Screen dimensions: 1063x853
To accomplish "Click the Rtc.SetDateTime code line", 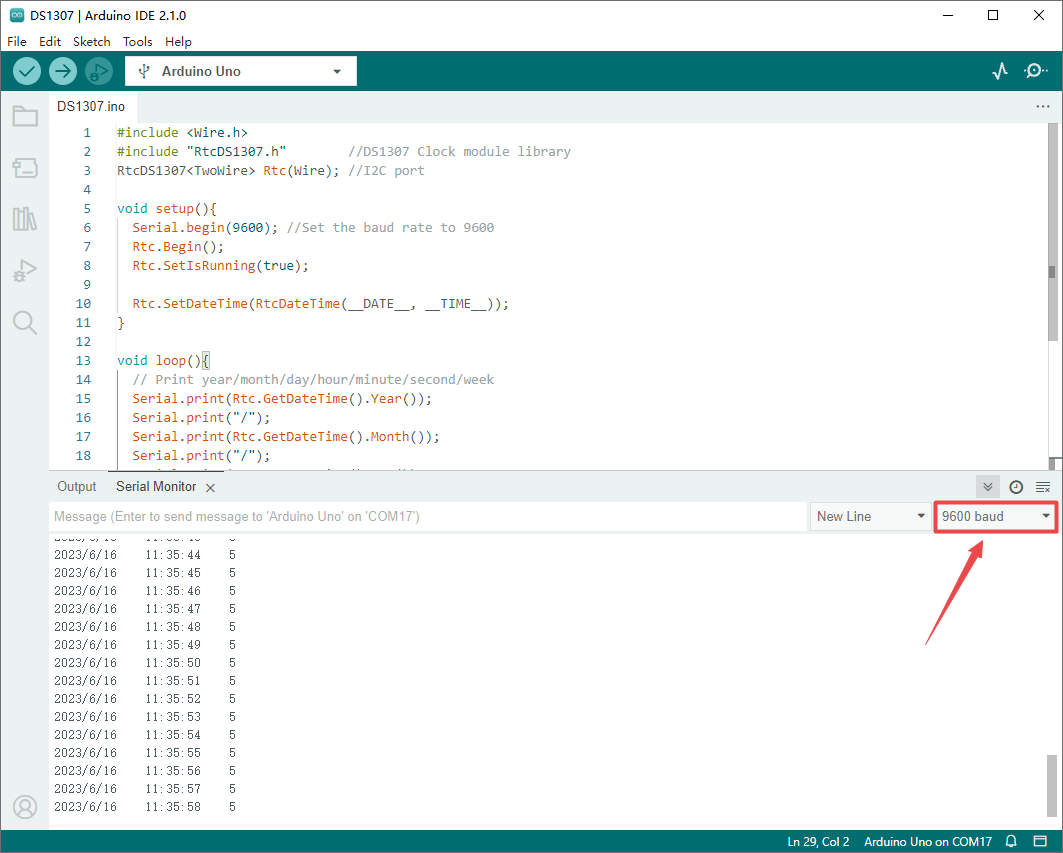I will (320, 304).
